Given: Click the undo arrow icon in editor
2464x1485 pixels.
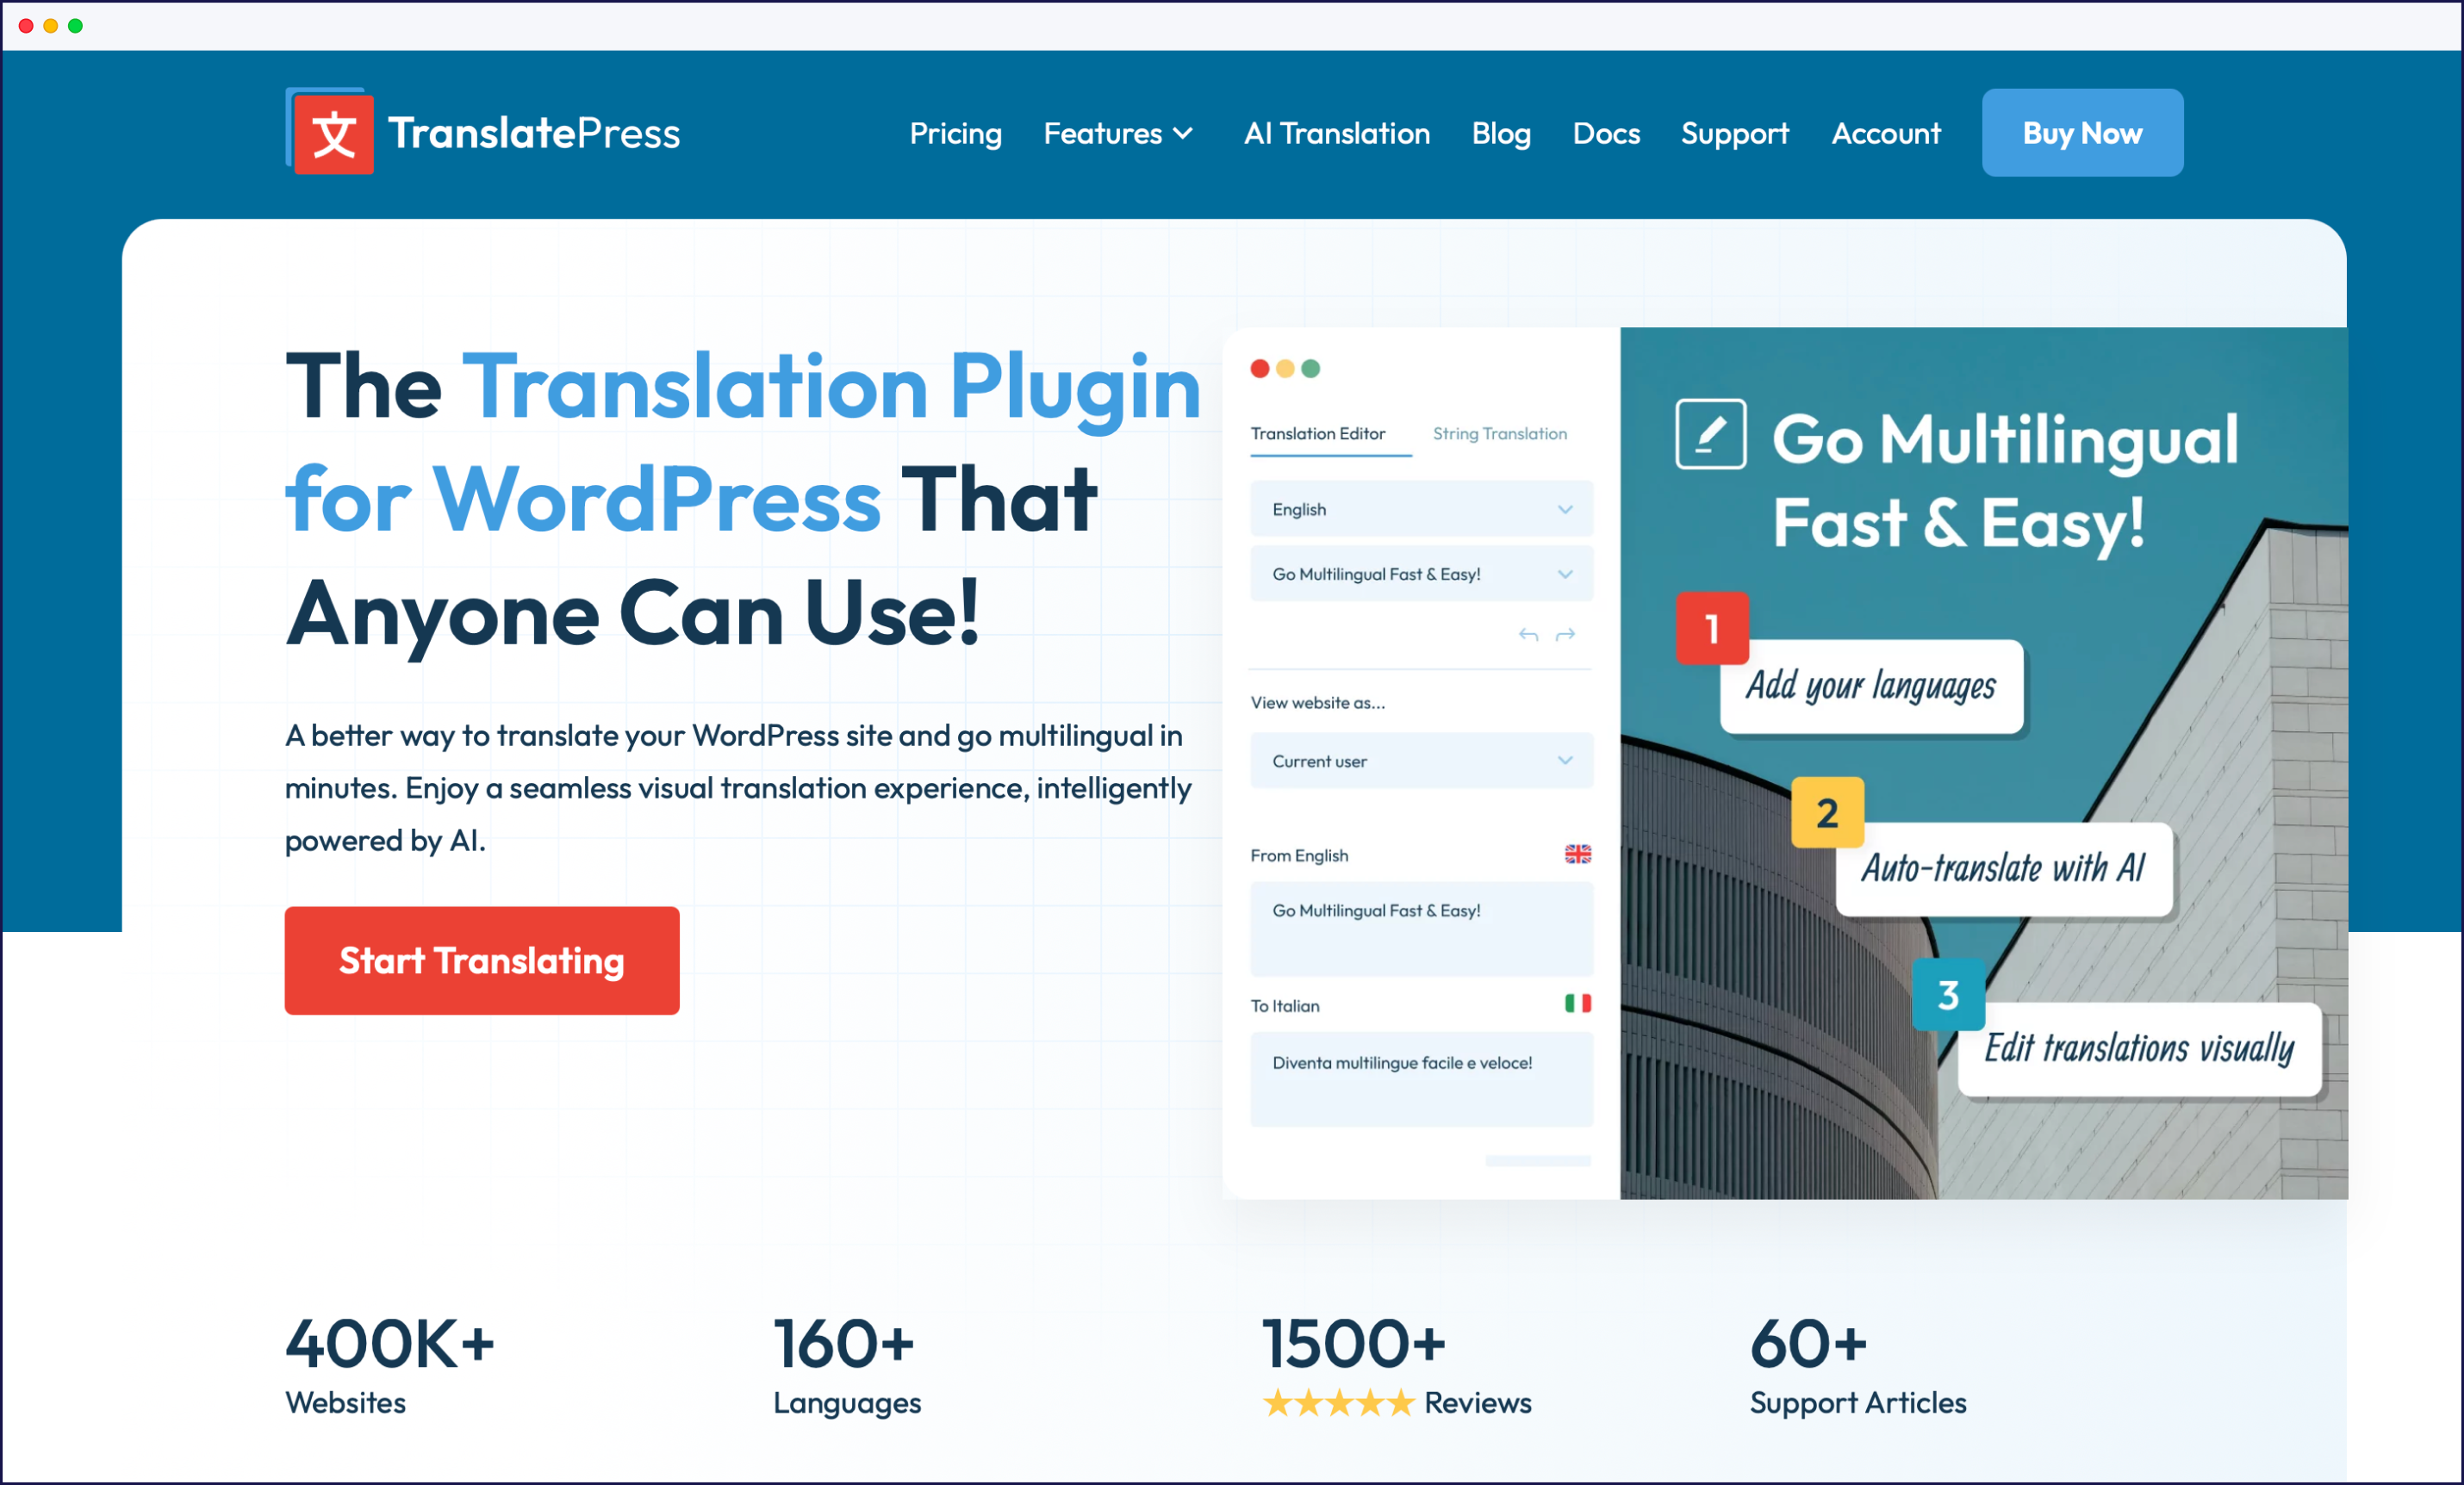Looking at the screenshot, I should pyautogui.click(x=1528, y=634).
